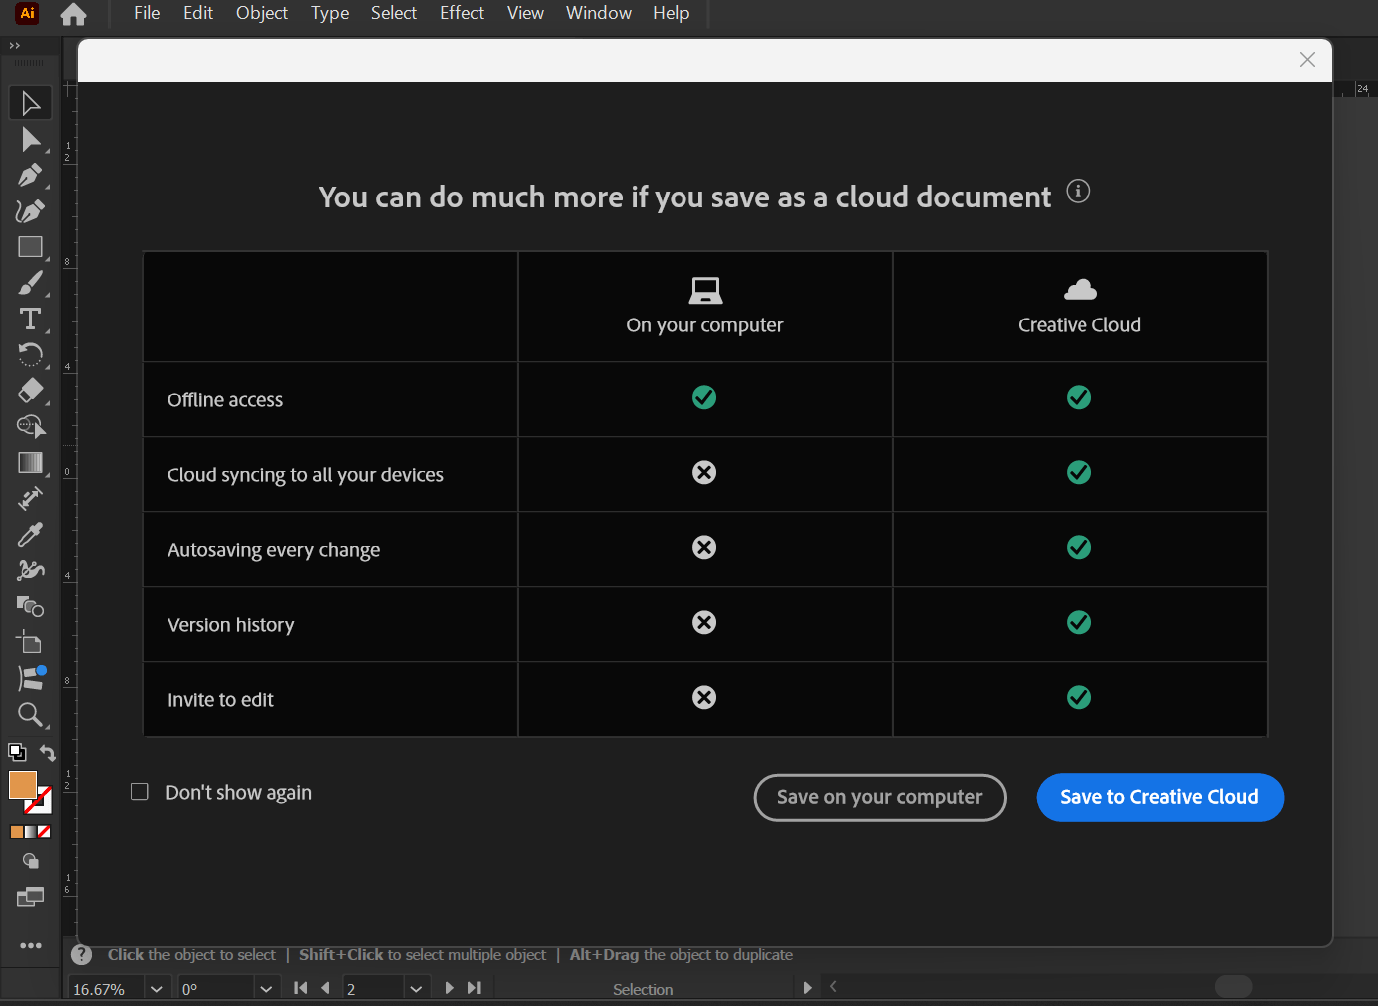The width and height of the screenshot is (1378, 1006).
Task: Select the Shape Builder tool
Action: [30, 426]
